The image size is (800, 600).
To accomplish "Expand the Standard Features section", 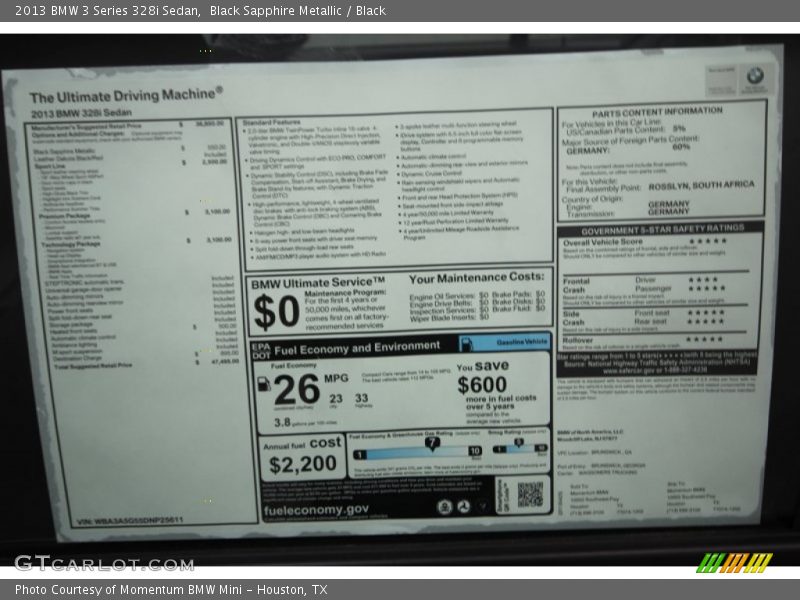I will tap(270, 122).
